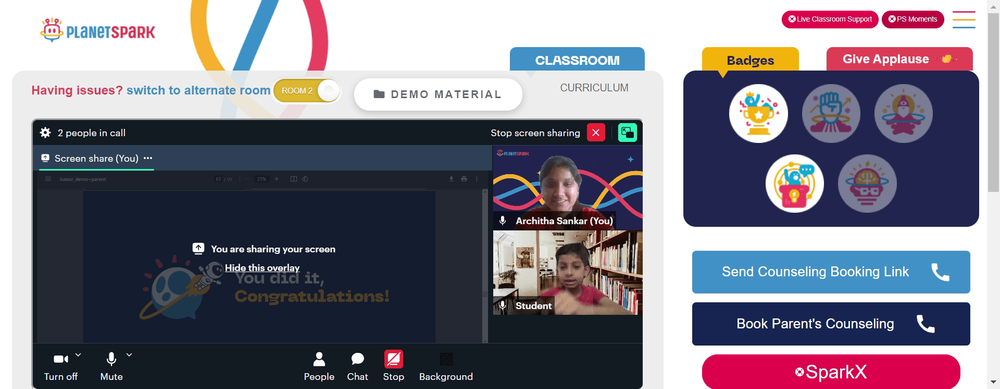Screen dimensions: 1000x389
Task: Click the Student's microphone icon
Action: tap(503, 305)
